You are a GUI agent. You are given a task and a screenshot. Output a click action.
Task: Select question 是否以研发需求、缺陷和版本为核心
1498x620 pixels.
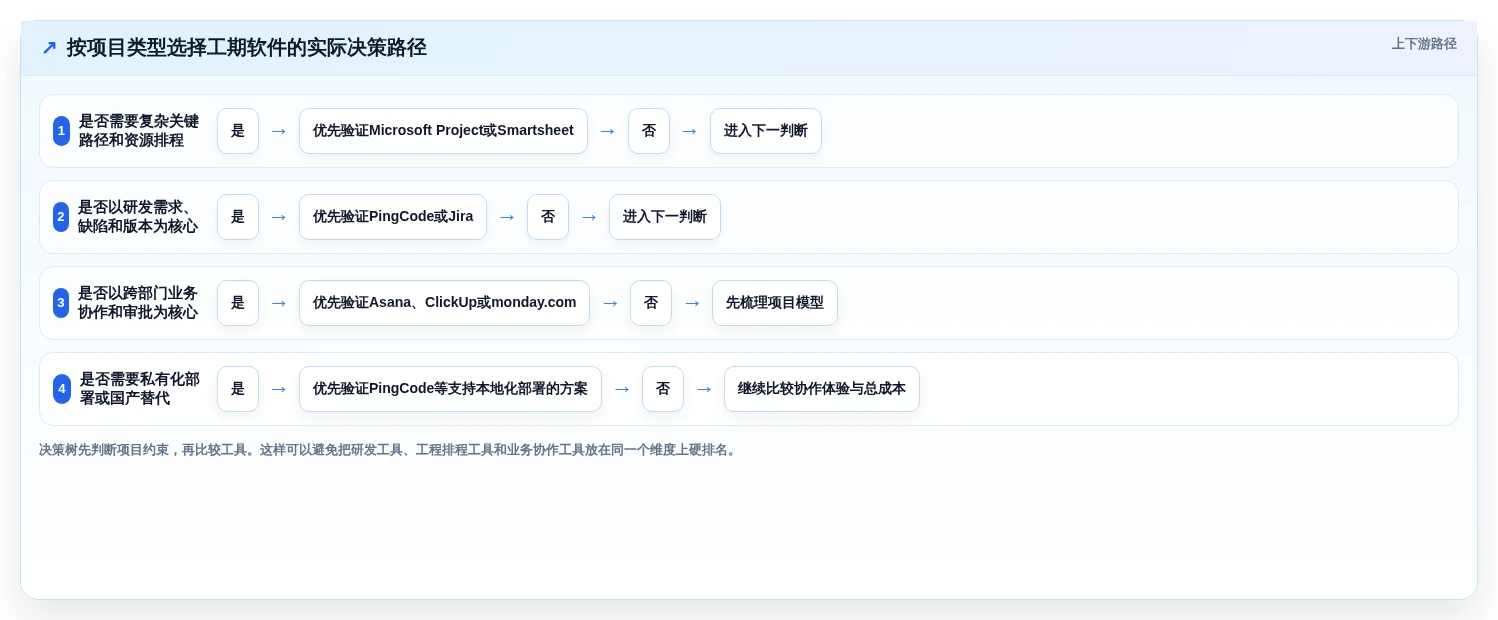click(138, 217)
